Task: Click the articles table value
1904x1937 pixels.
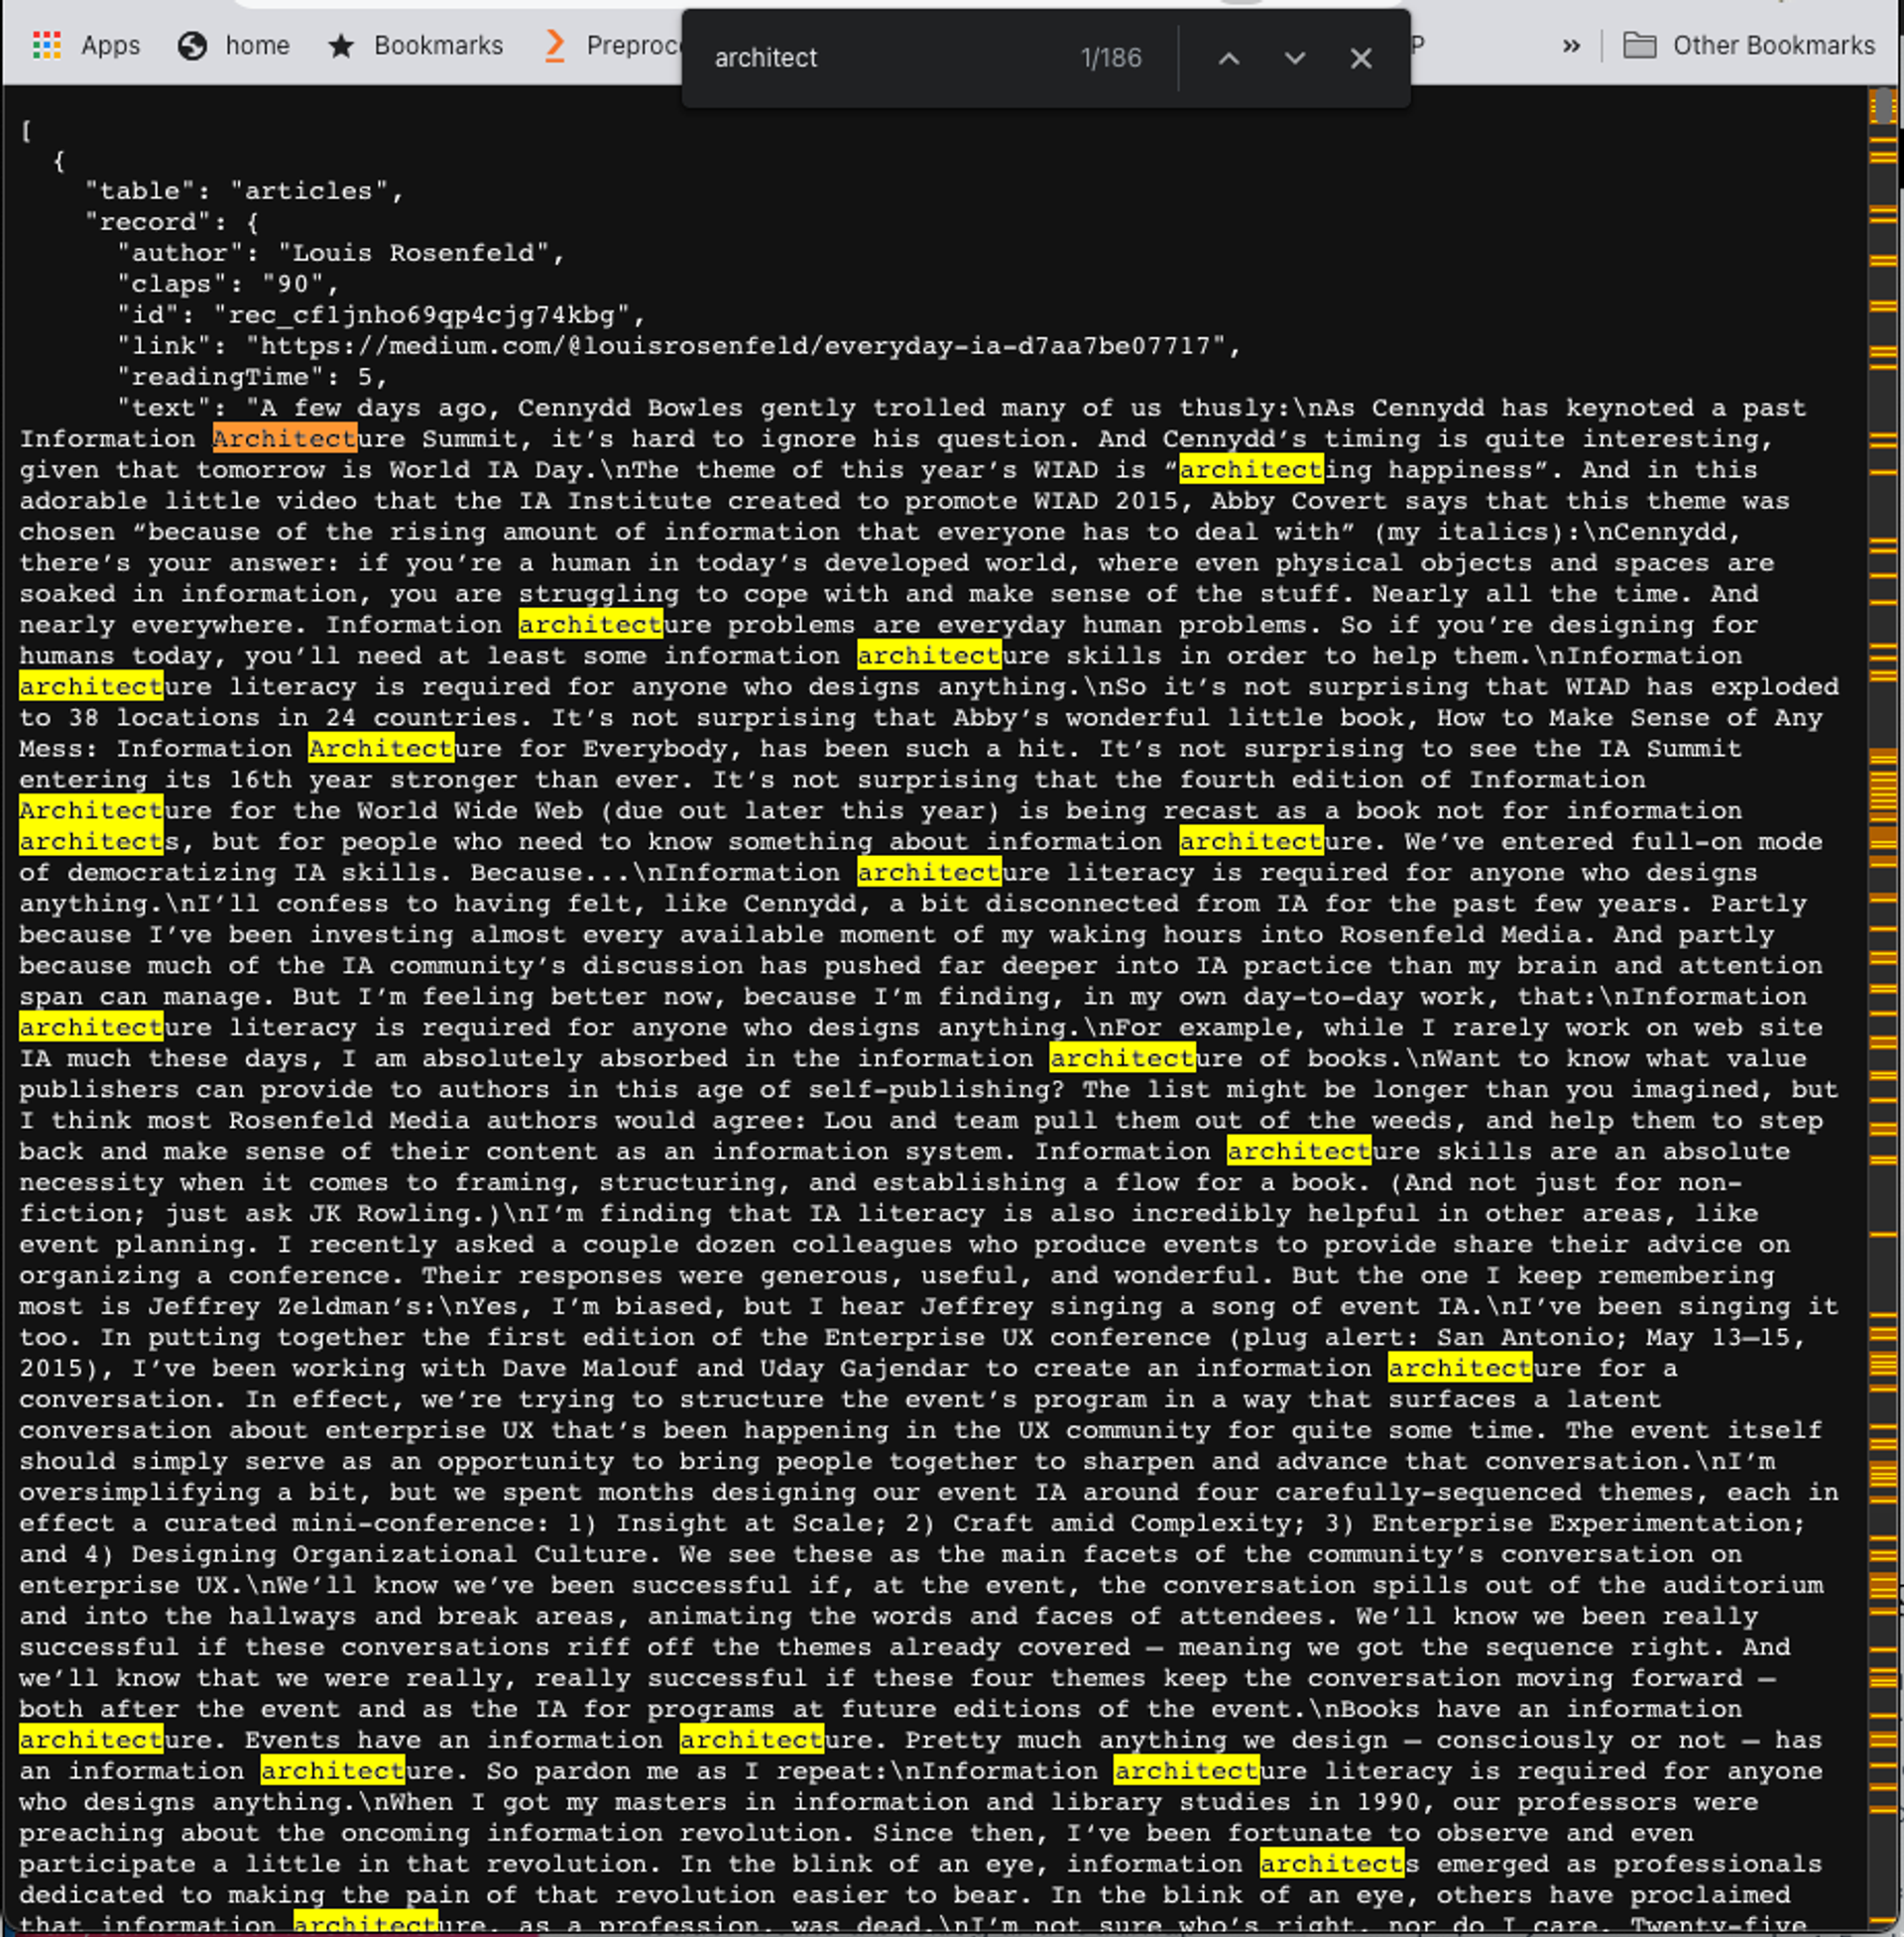Action: coord(308,191)
